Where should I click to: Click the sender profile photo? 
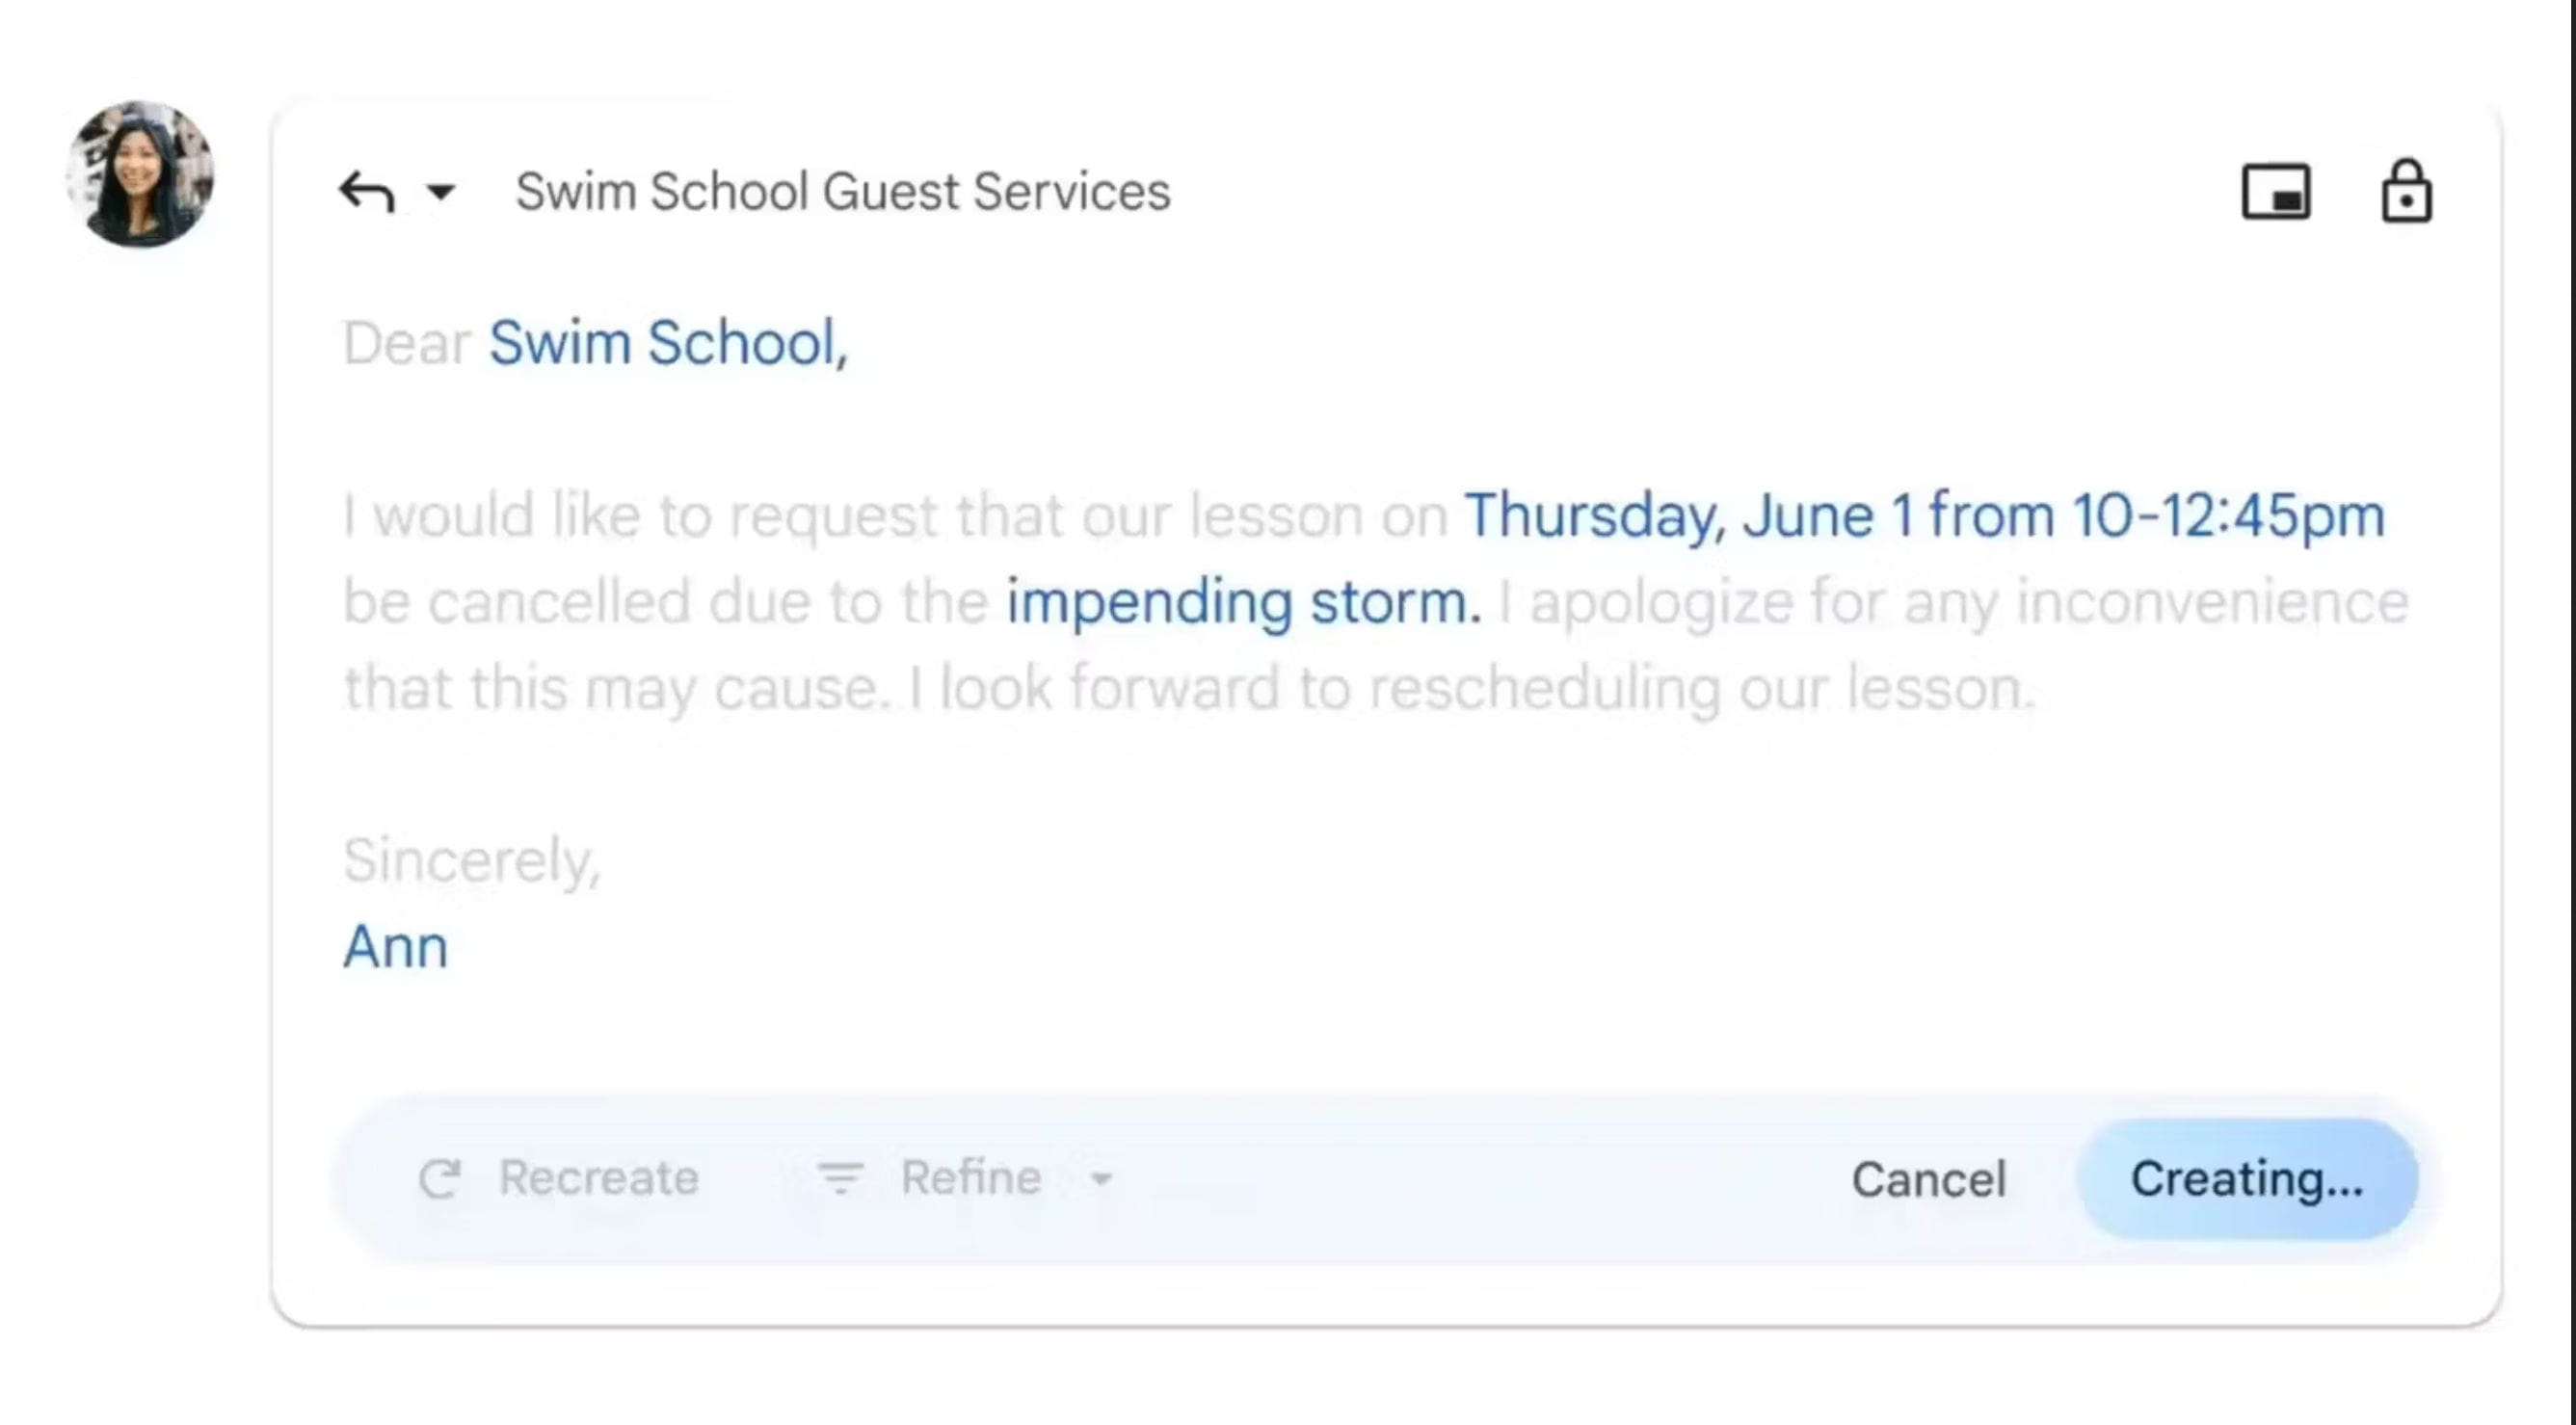coord(140,175)
